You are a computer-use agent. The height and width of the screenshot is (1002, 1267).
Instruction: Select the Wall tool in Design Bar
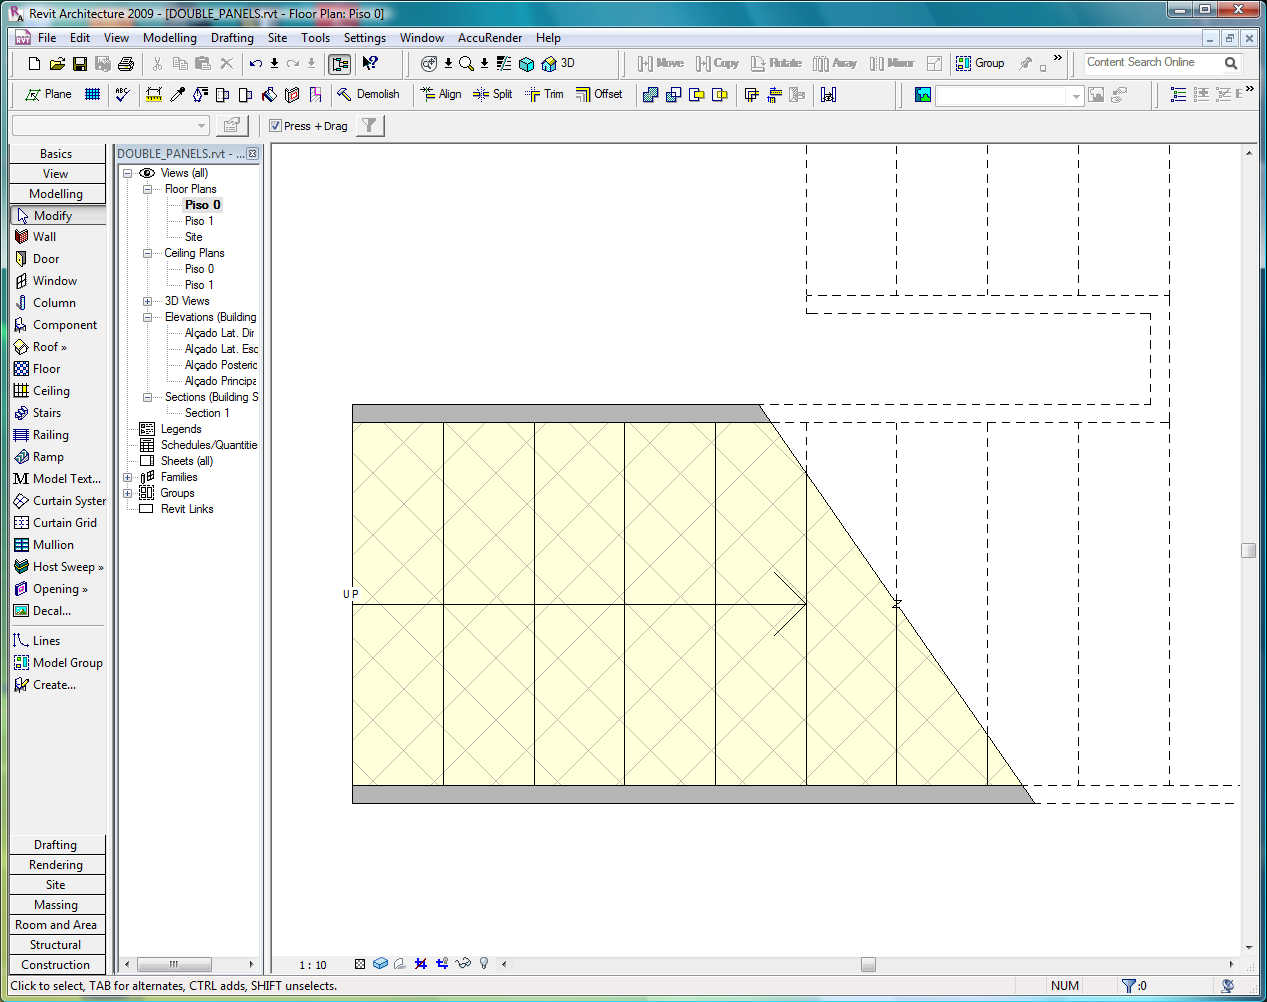[44, 237]
